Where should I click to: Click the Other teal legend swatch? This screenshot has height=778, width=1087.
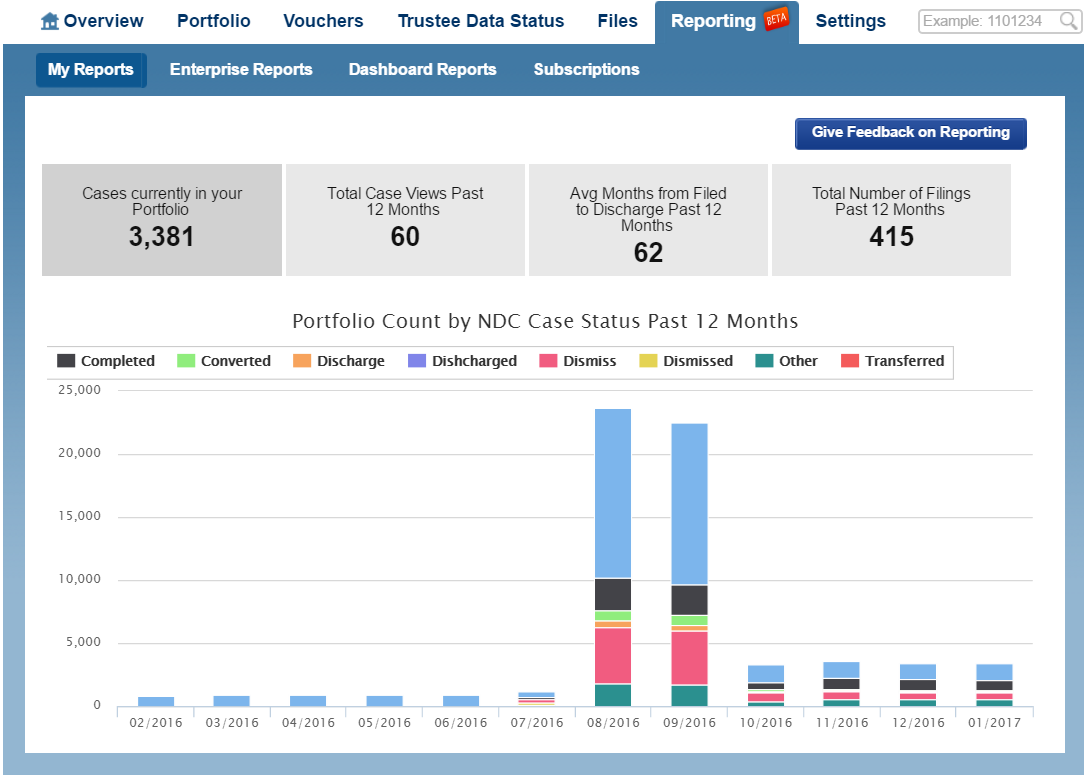click(x=764, y=361)
